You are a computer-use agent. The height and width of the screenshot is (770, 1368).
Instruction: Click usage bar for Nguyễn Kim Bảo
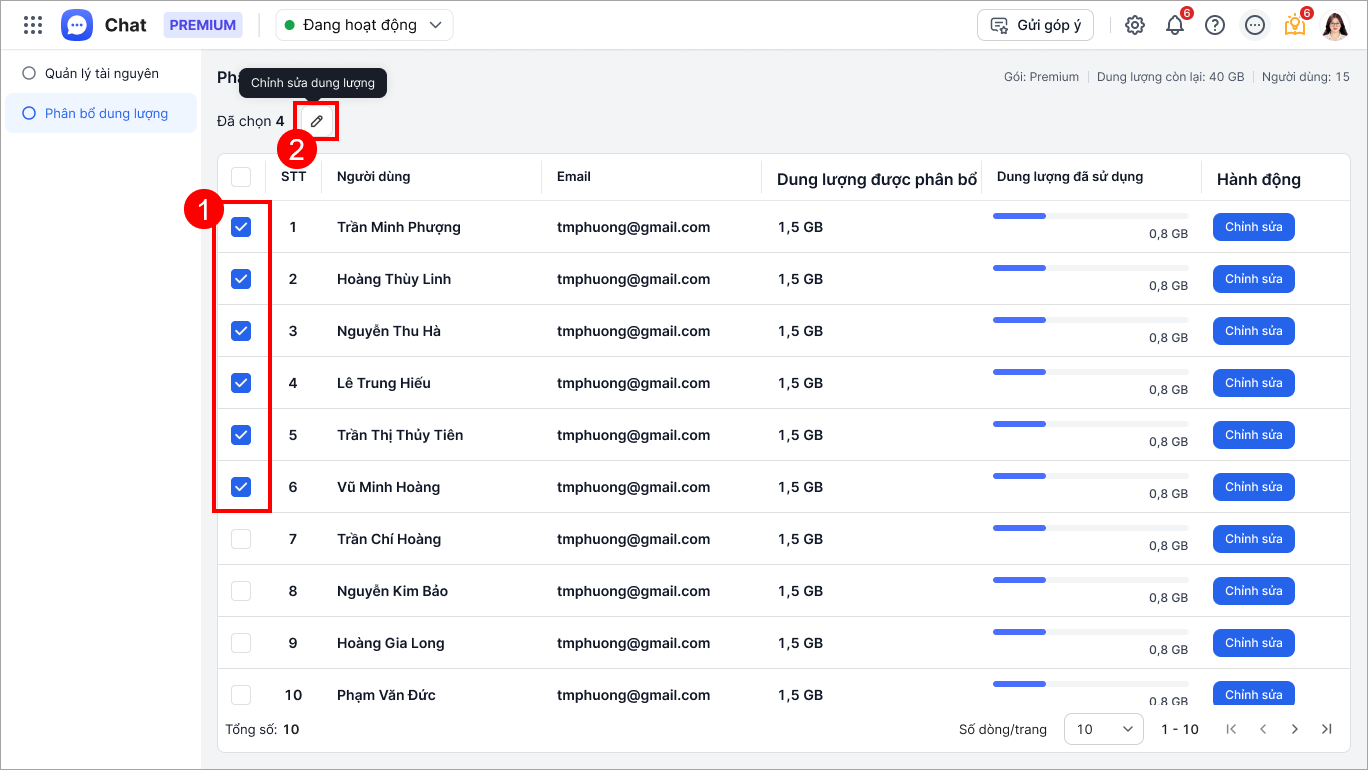pyautogui.click(x=1091, y=580)
